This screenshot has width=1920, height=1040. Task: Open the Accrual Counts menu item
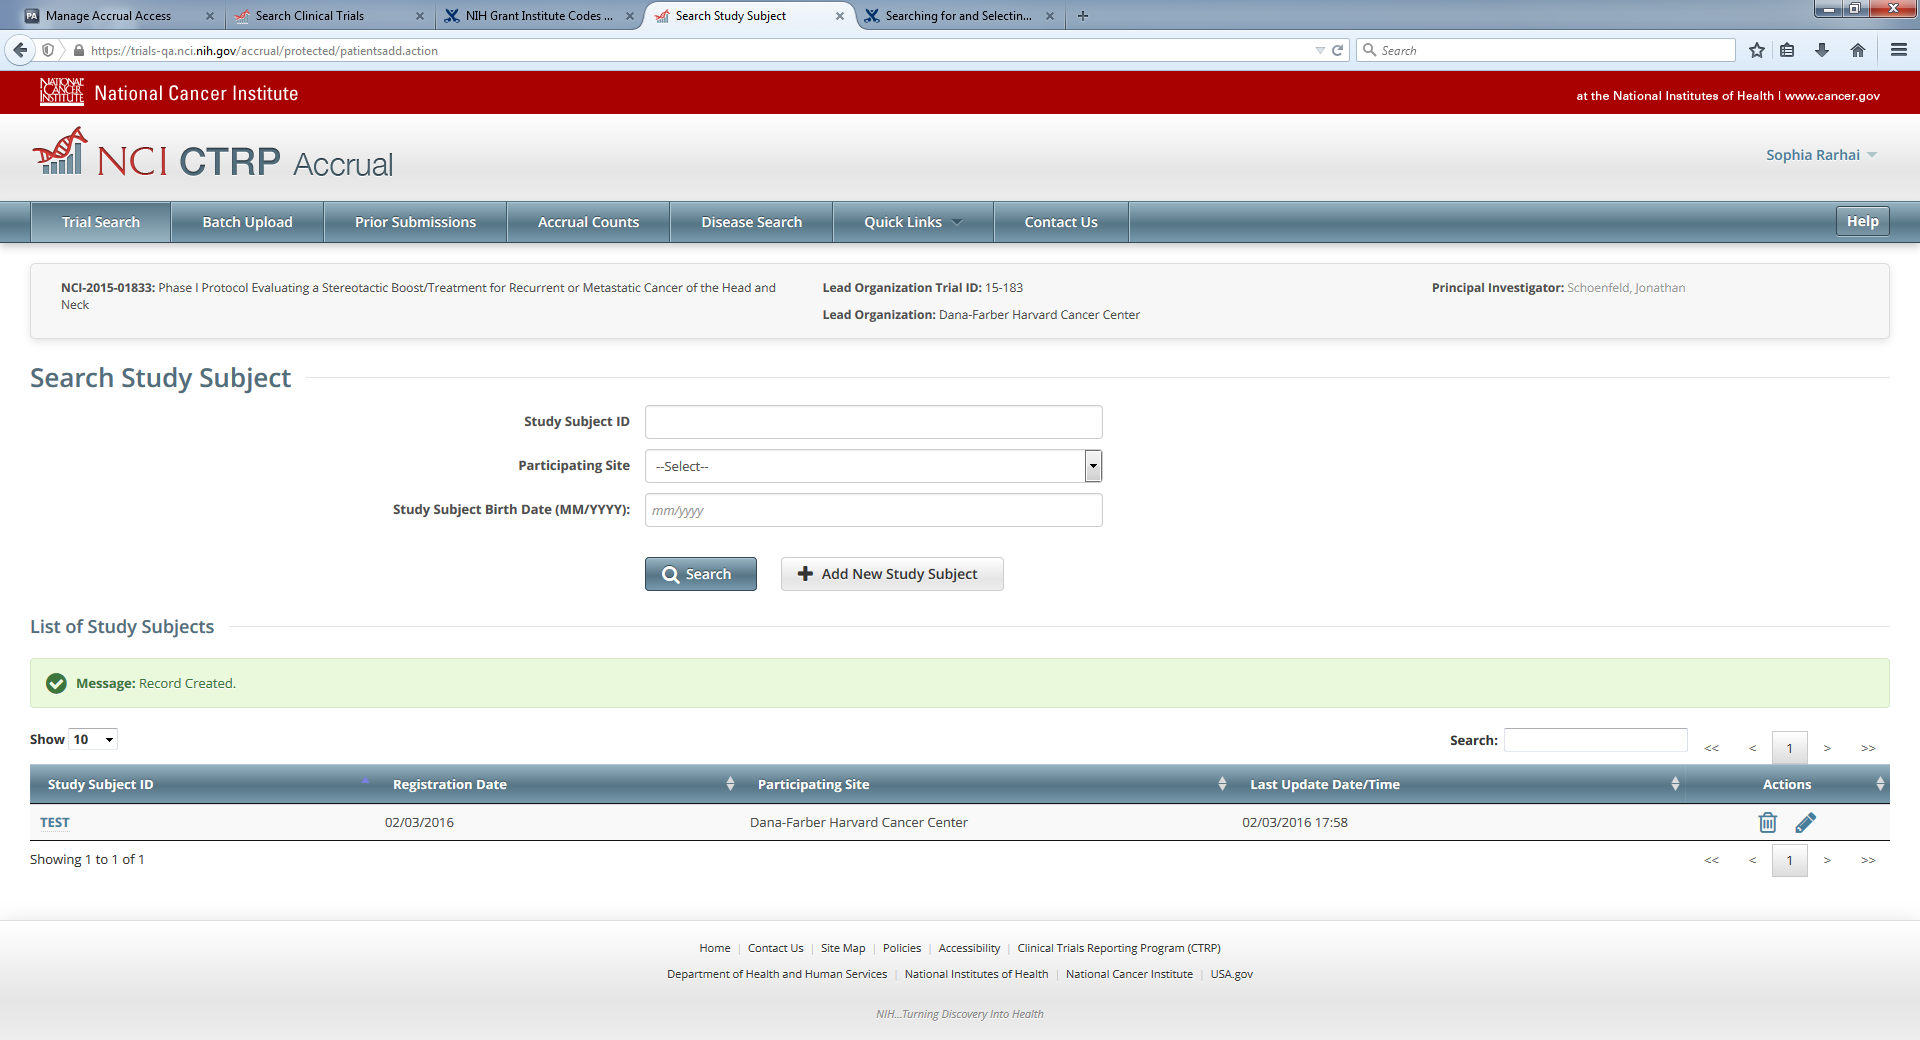pyautogui.click(x=588, y=222)
